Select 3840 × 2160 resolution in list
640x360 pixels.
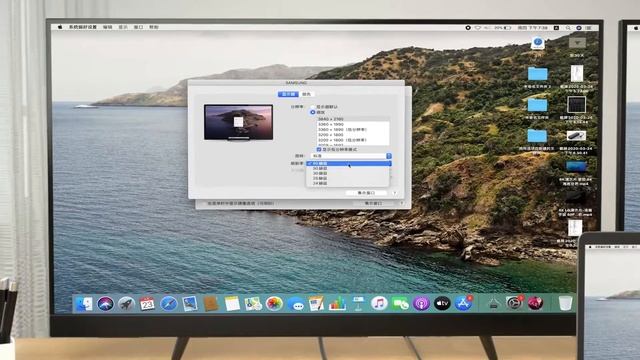(x=353, y=119)
